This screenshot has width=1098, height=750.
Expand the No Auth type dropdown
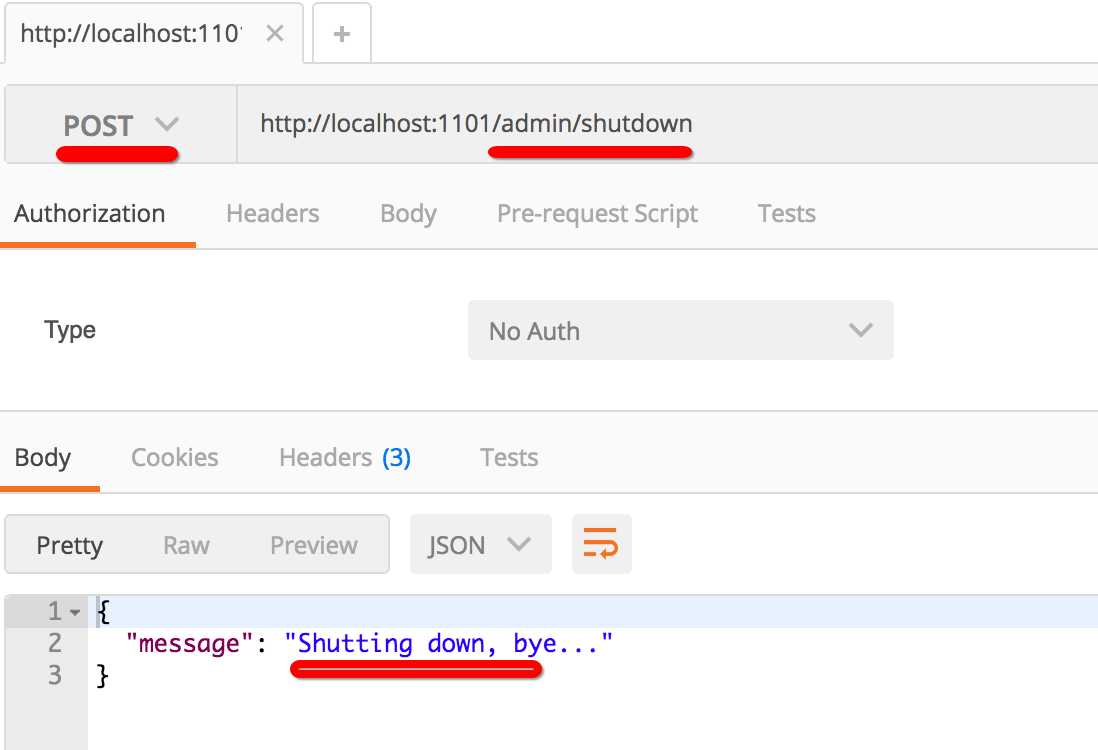[x=680, y=331]
